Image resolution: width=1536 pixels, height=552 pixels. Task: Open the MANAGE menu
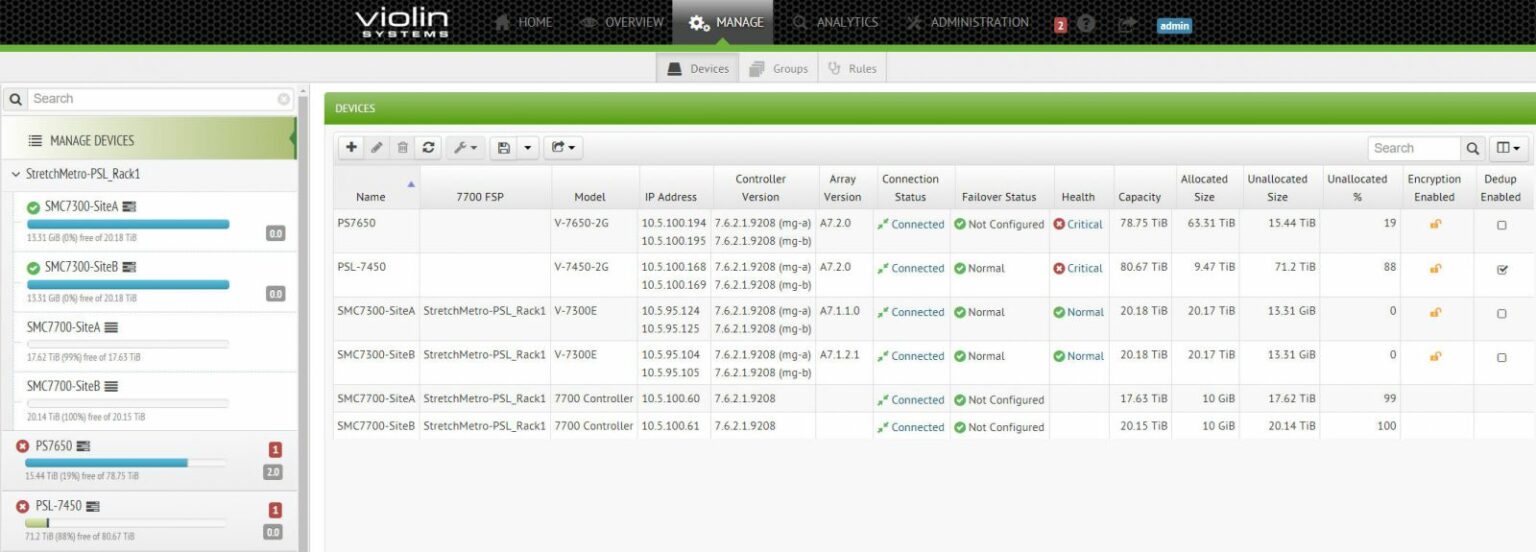tap(722, 22)
